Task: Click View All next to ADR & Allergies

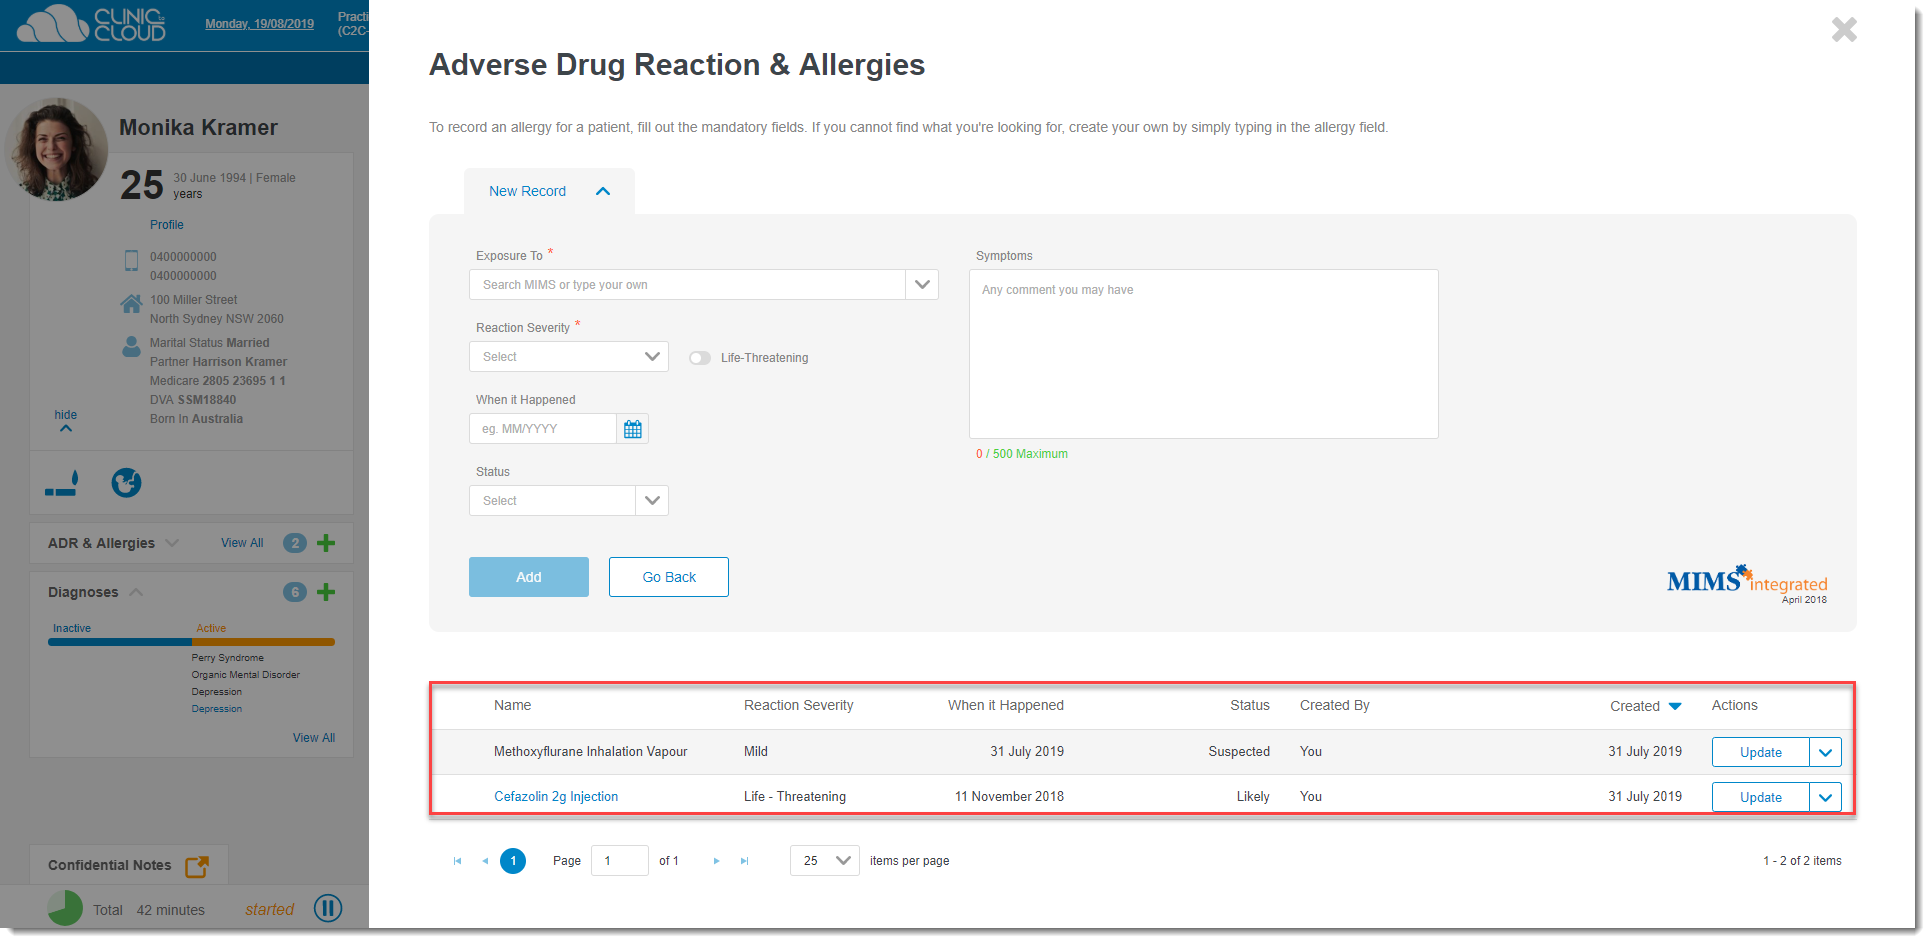Action: 242,543
